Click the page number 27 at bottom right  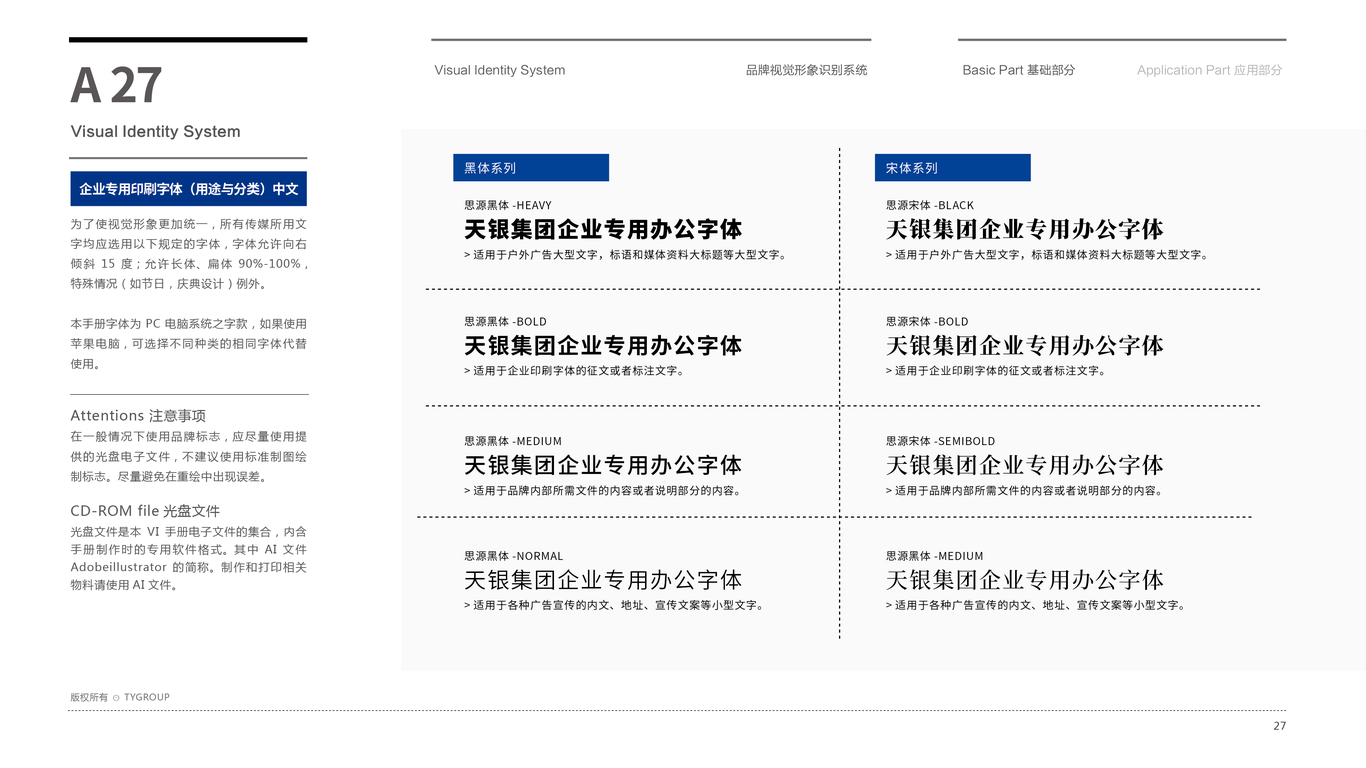pos(1280,726)
